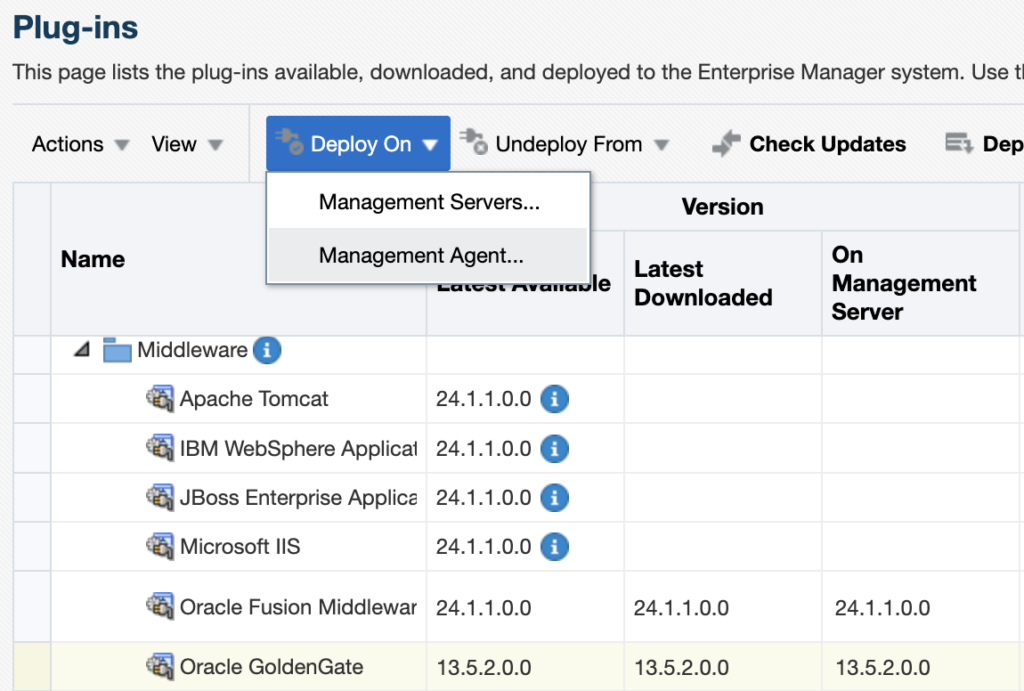This screenshot has height=691, width=1024.
Task: Click the row selector for Oracle GoldenGate
Action: point(32,666)
